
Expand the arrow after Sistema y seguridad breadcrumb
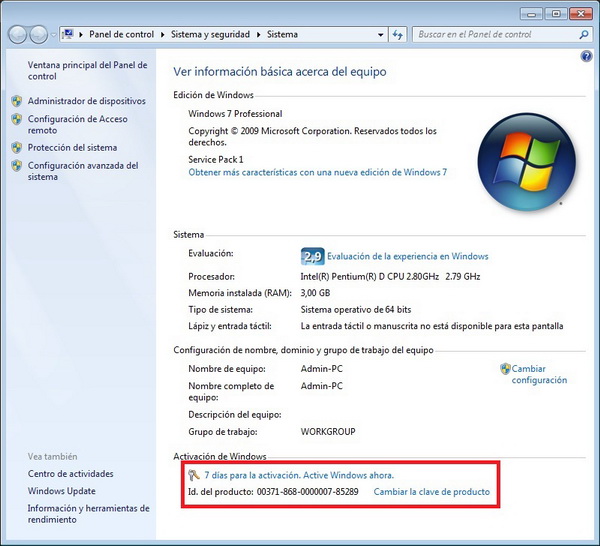(258, 34)
